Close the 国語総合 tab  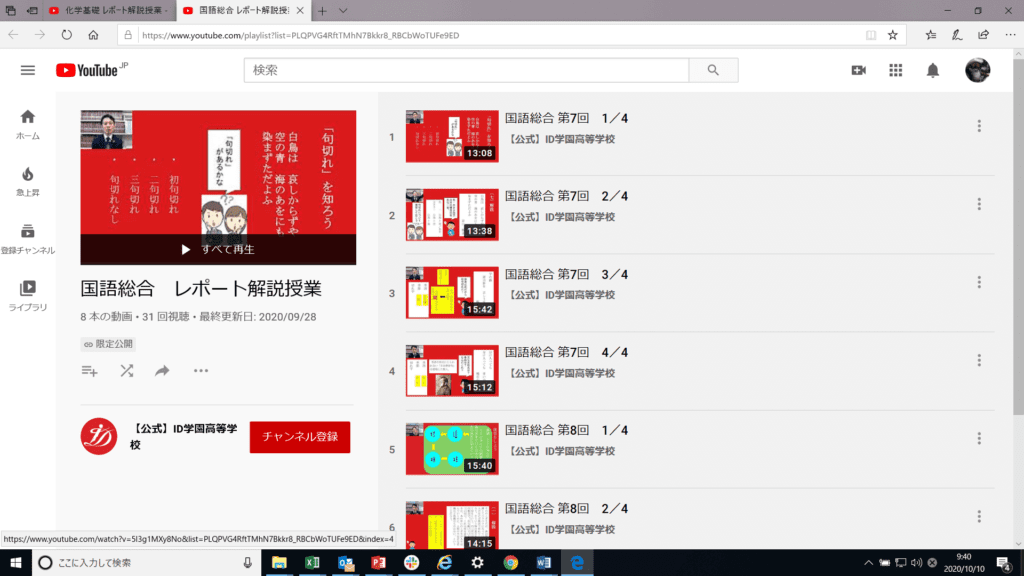(300, 10)
